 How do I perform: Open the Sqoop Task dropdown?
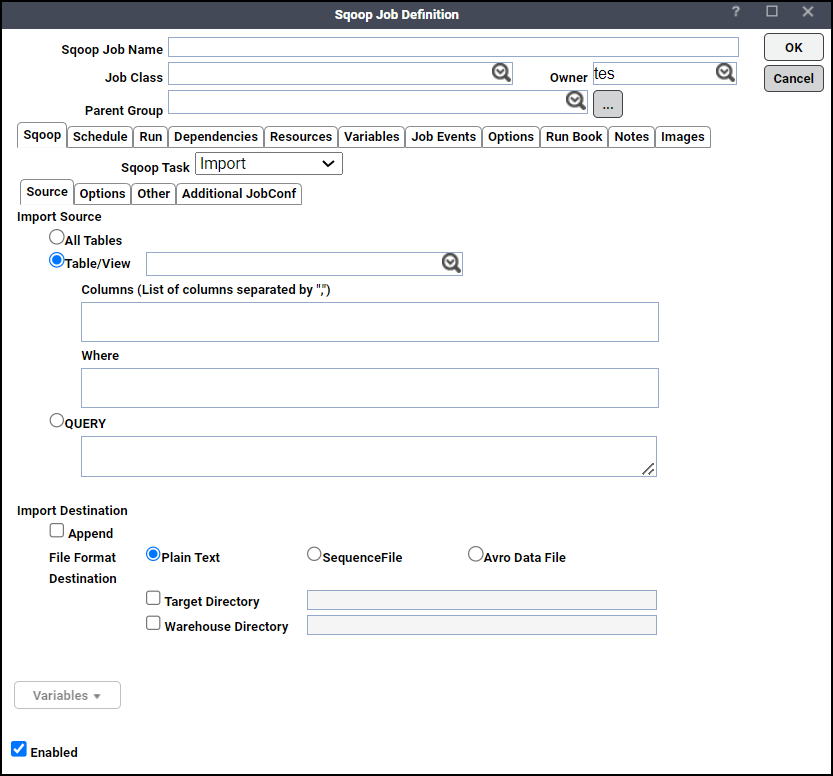(269, 164)
